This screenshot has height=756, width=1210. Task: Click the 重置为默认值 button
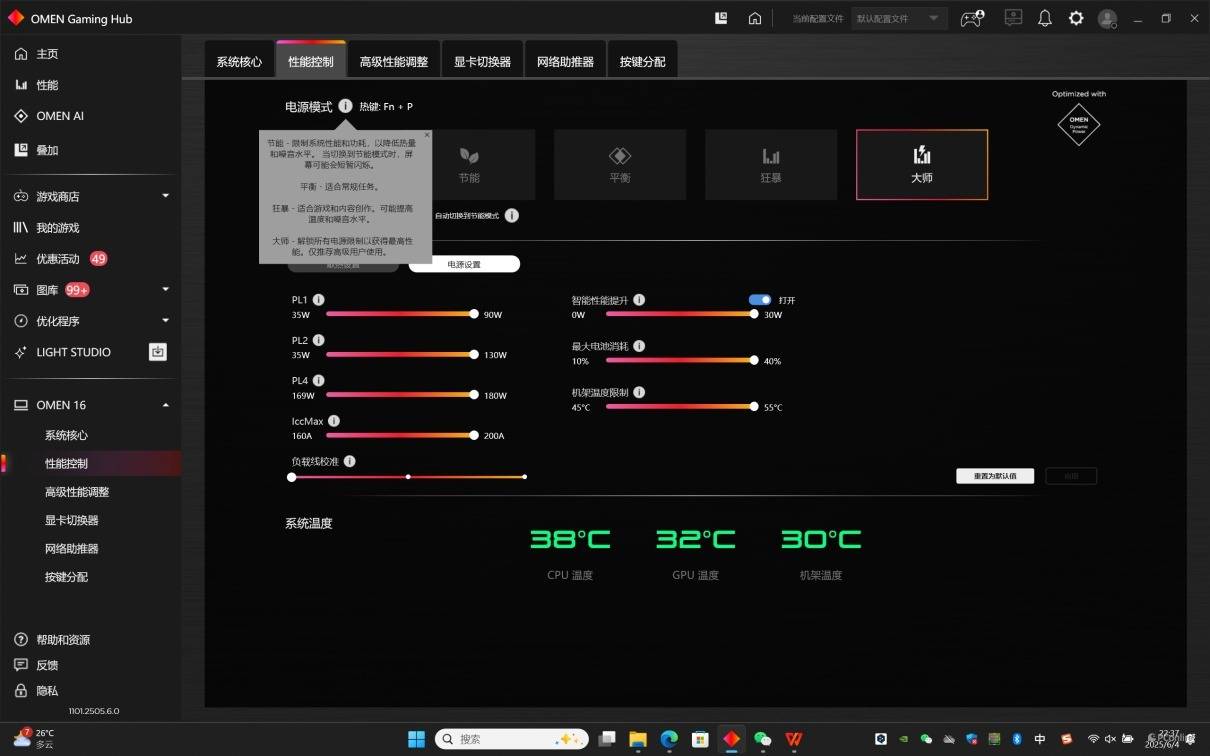click(x=995, y=476)
